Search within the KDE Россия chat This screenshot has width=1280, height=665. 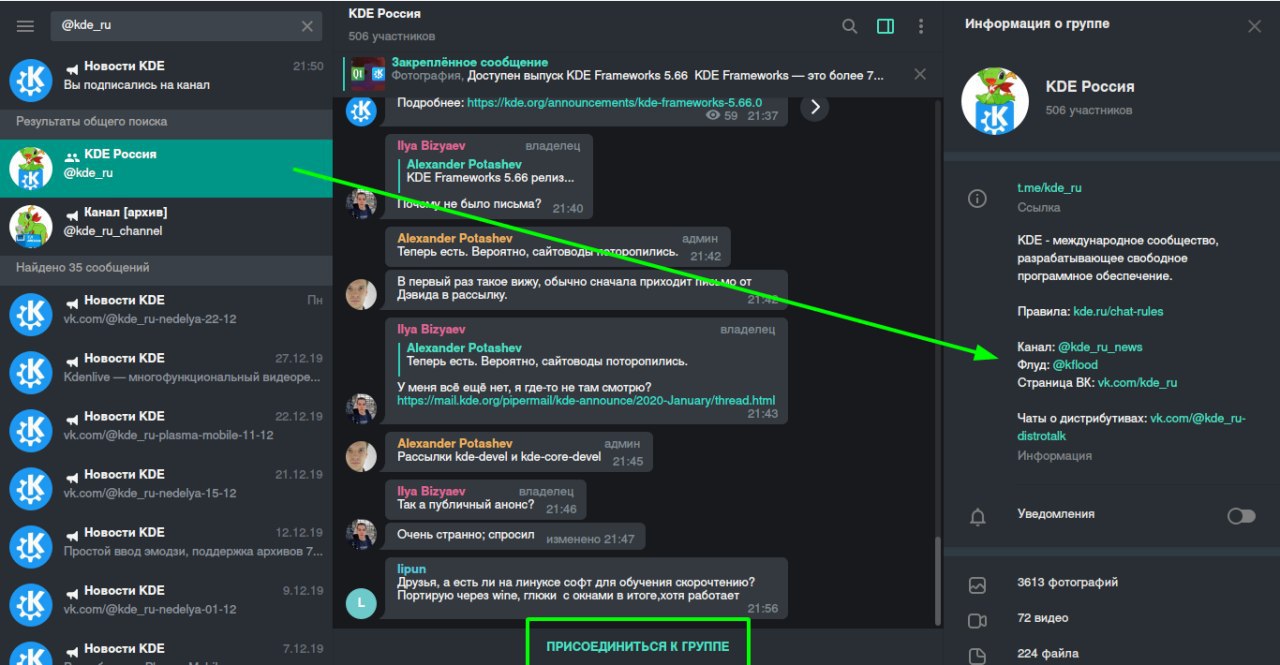(849, 26)
